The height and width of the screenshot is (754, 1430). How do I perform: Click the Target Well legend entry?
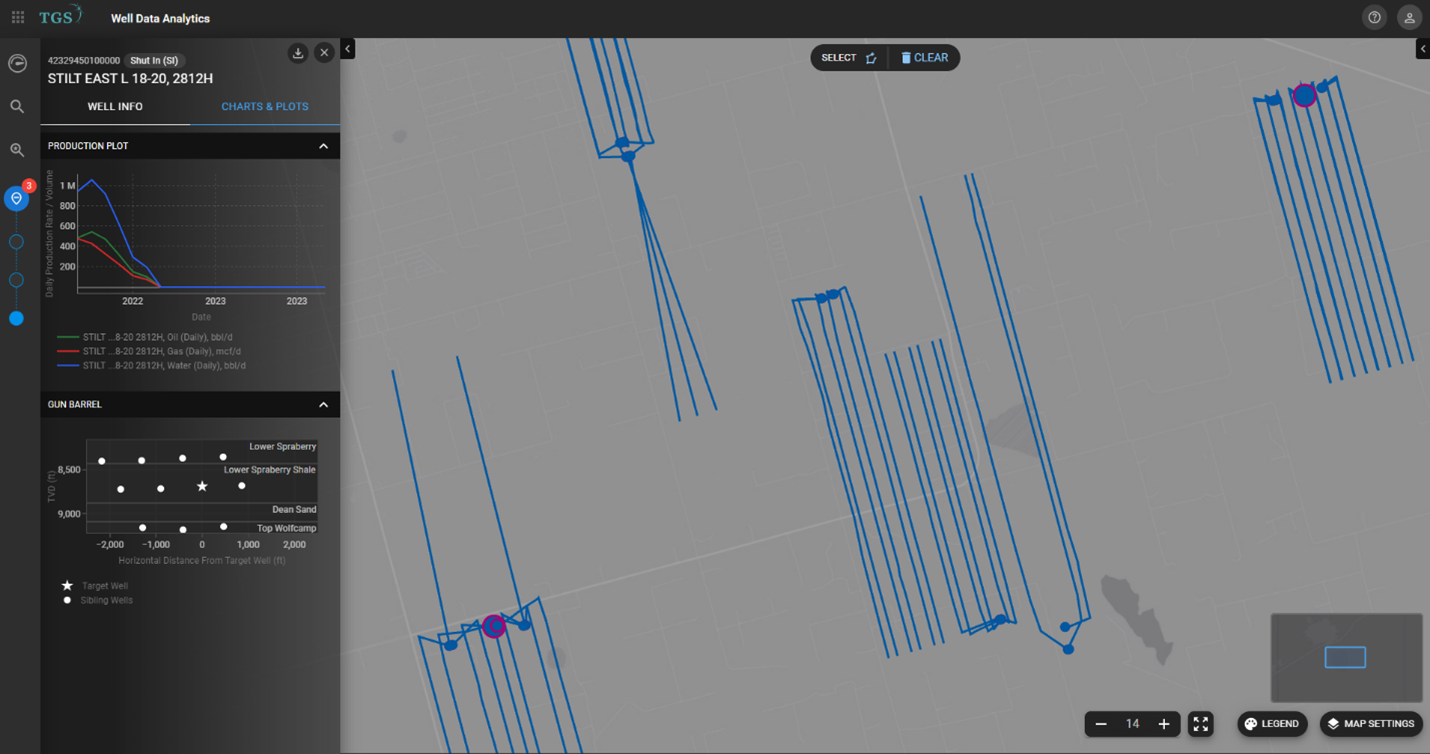[x=95, y=586]
